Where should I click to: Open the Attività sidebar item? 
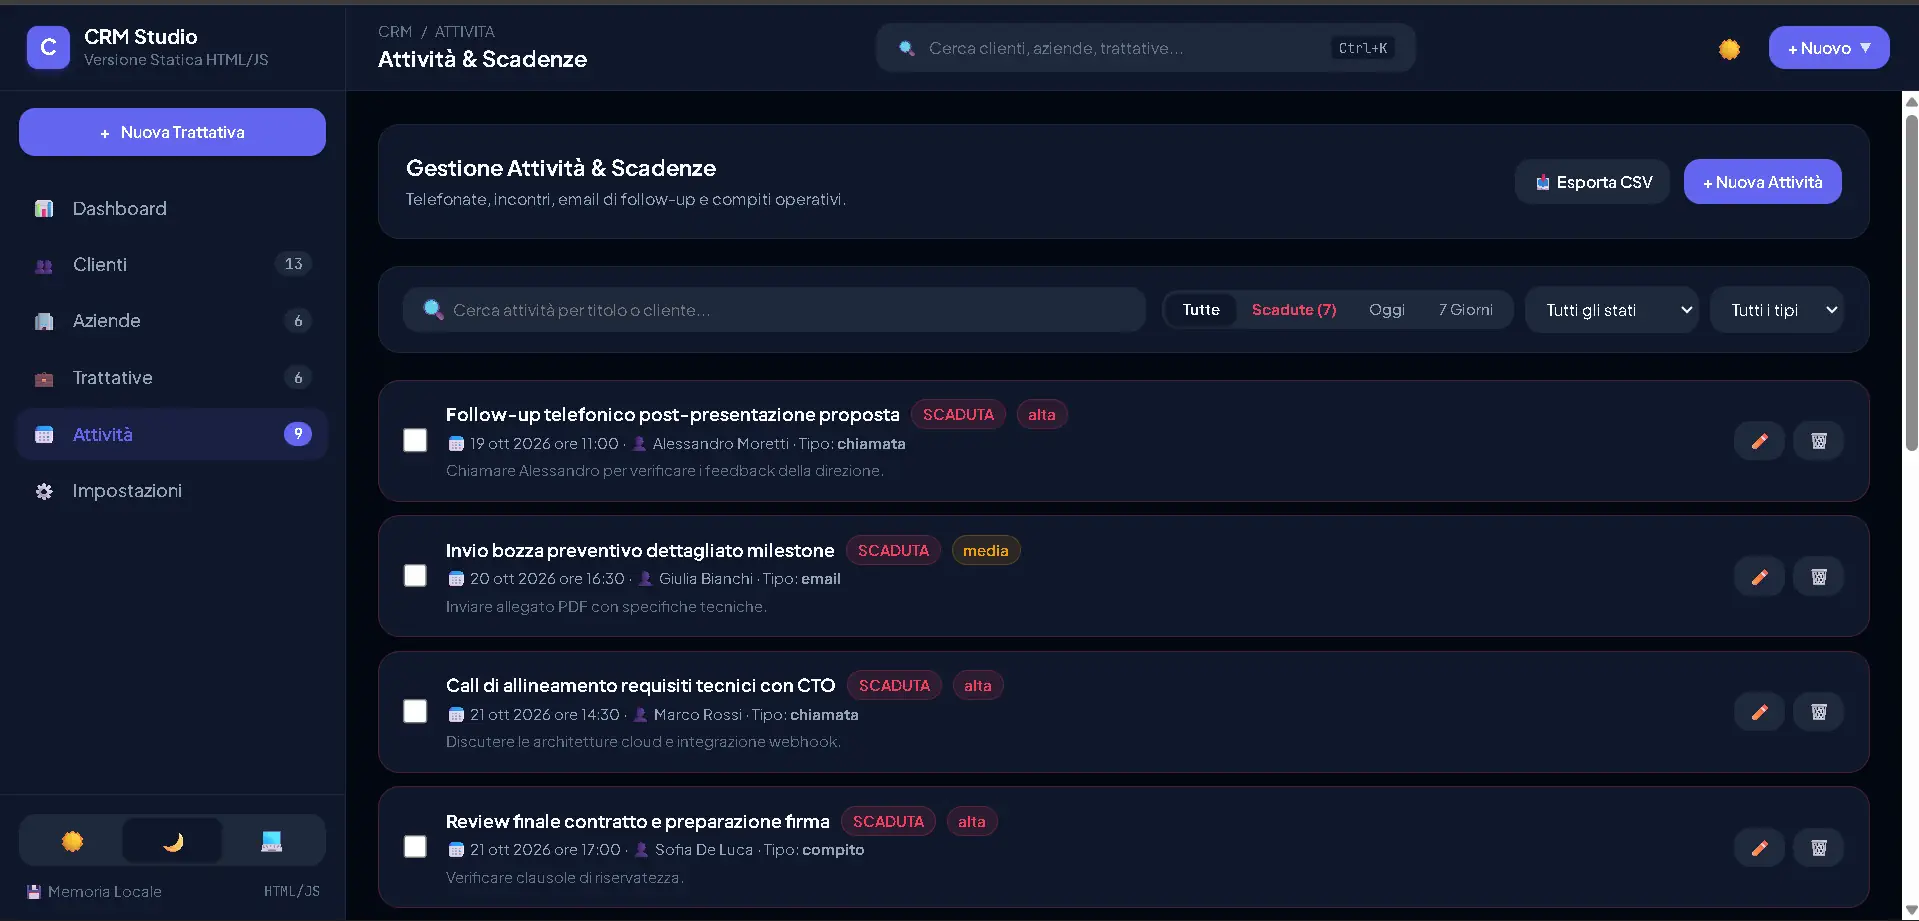click(172, 434)
